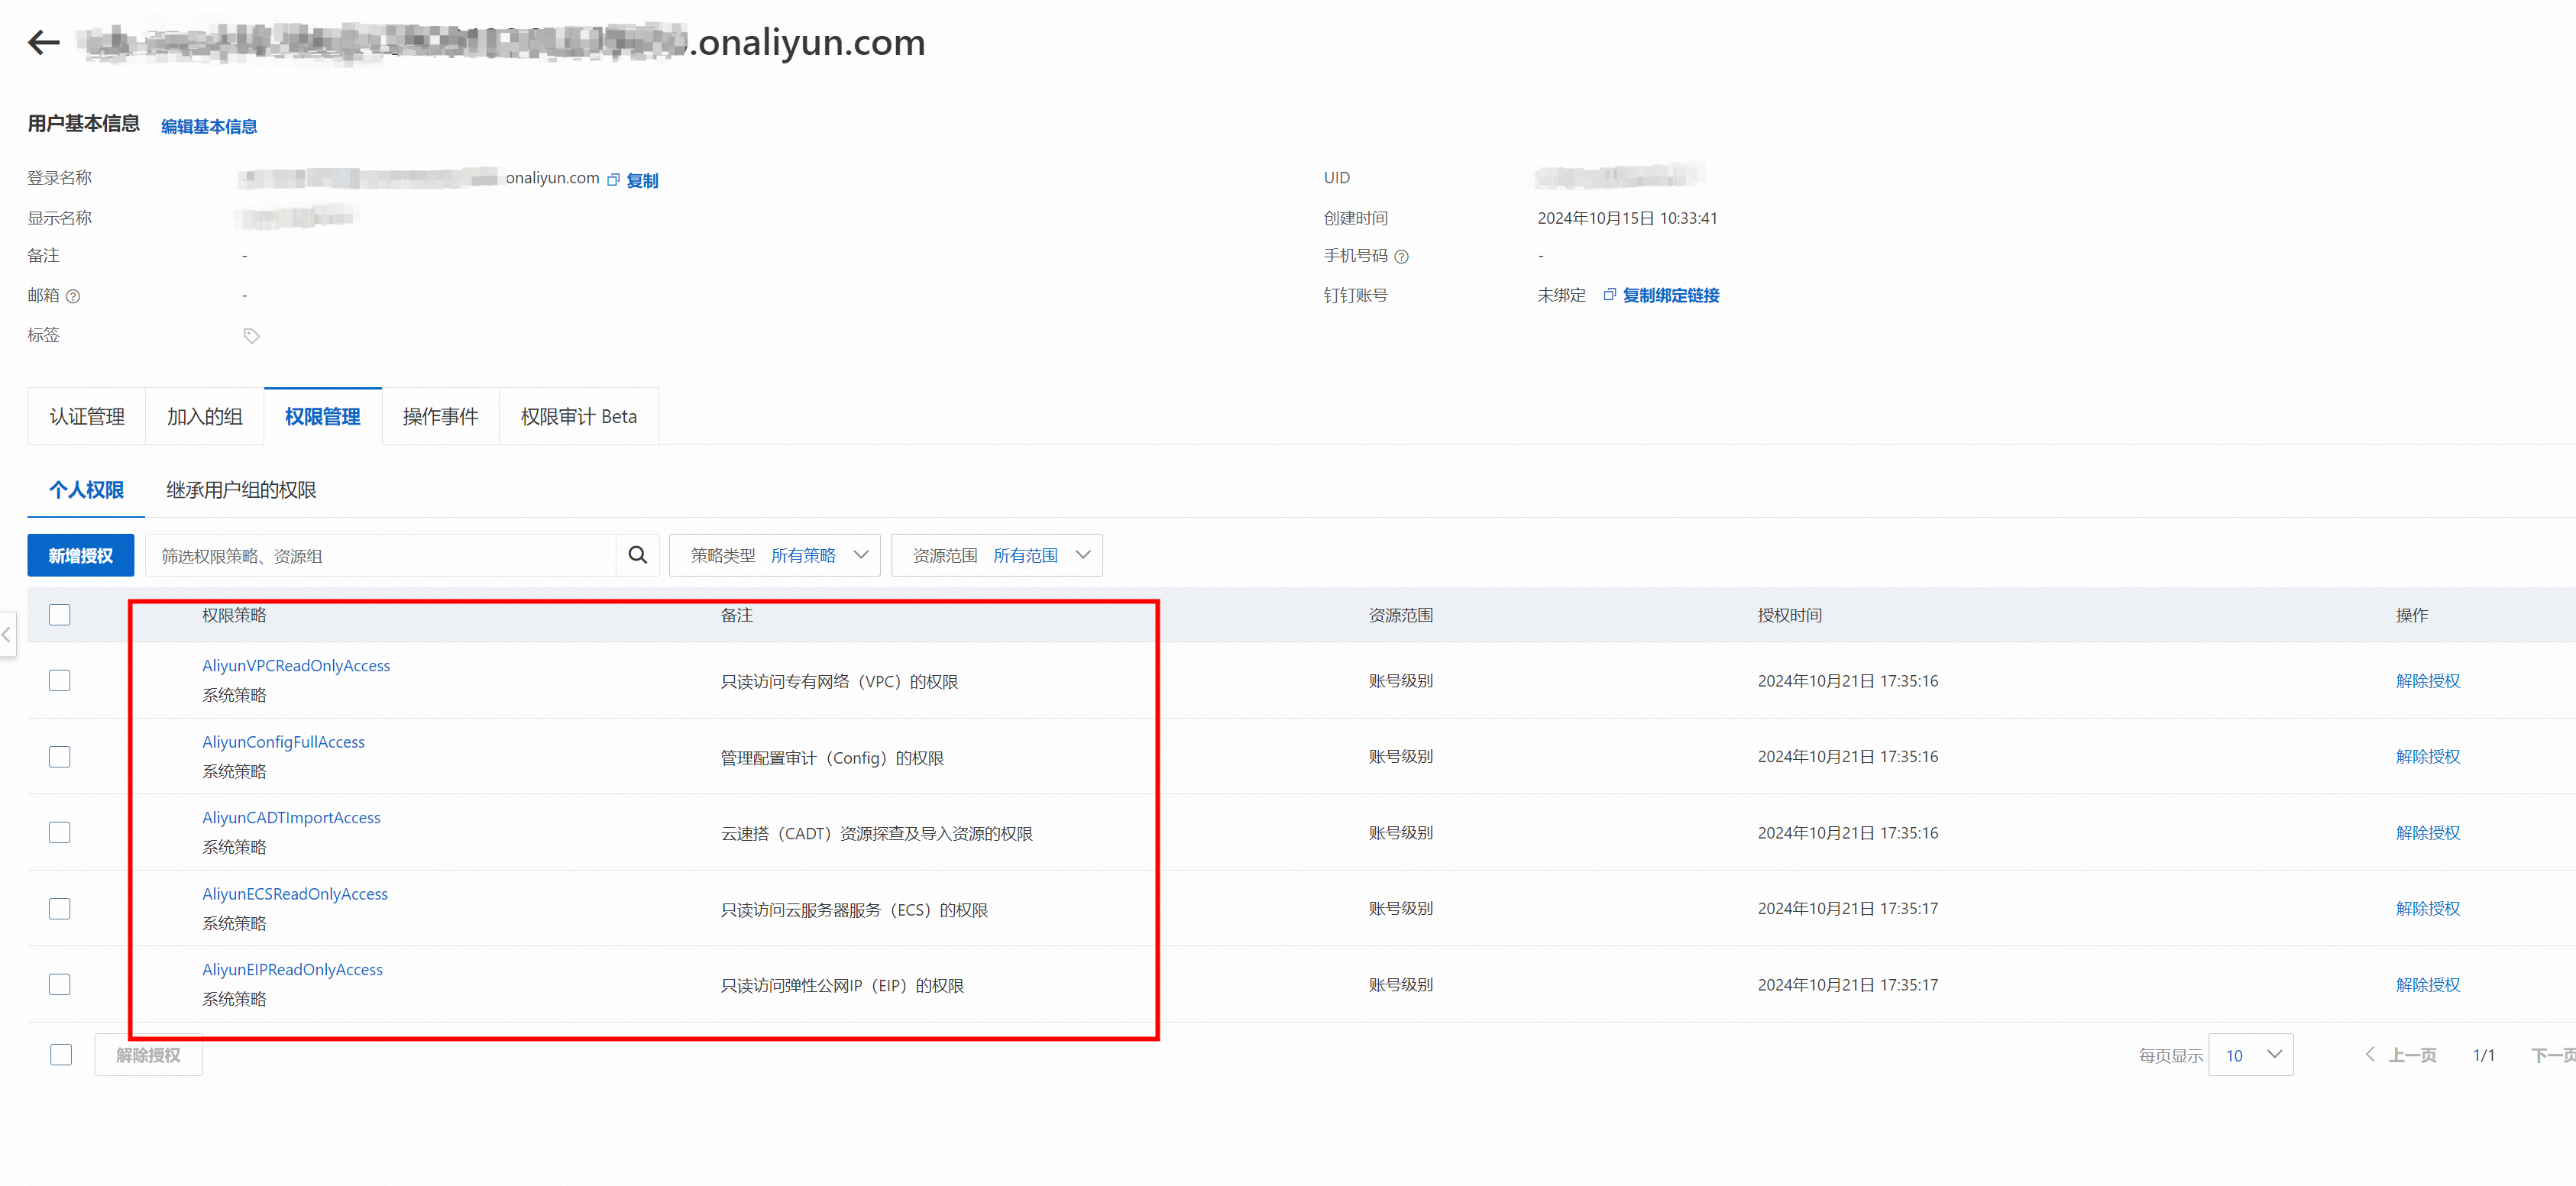Check the AliyunVPCReadOnlyAccess row checkbox
The height and width of the screenshot is (1186, 2576).
pos(60,680)
